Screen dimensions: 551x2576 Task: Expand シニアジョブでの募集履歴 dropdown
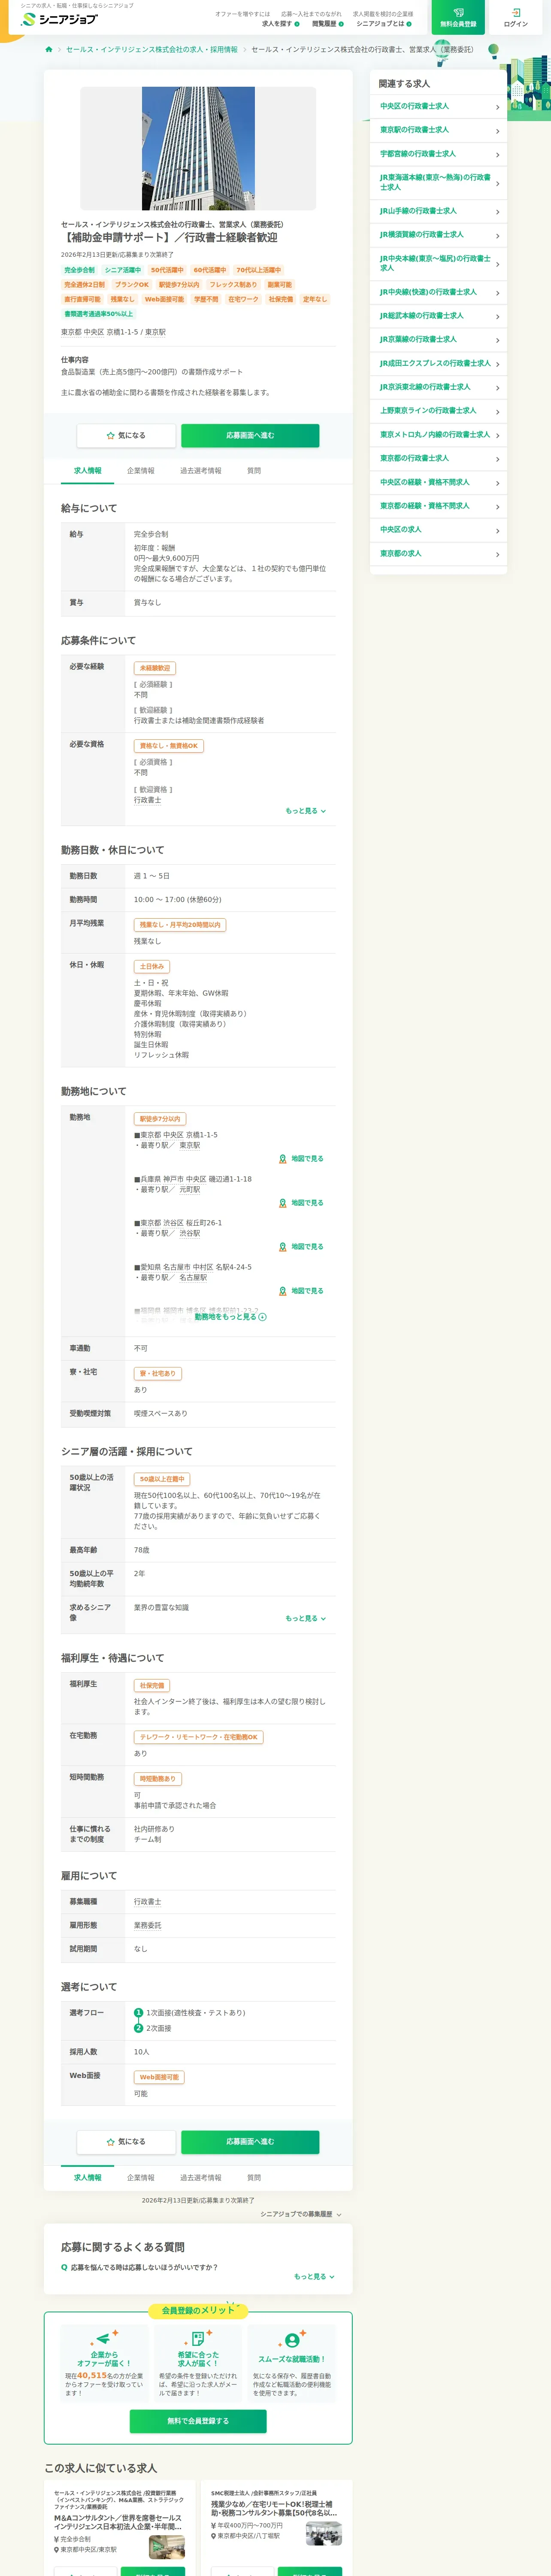(x=301, y=2214)
